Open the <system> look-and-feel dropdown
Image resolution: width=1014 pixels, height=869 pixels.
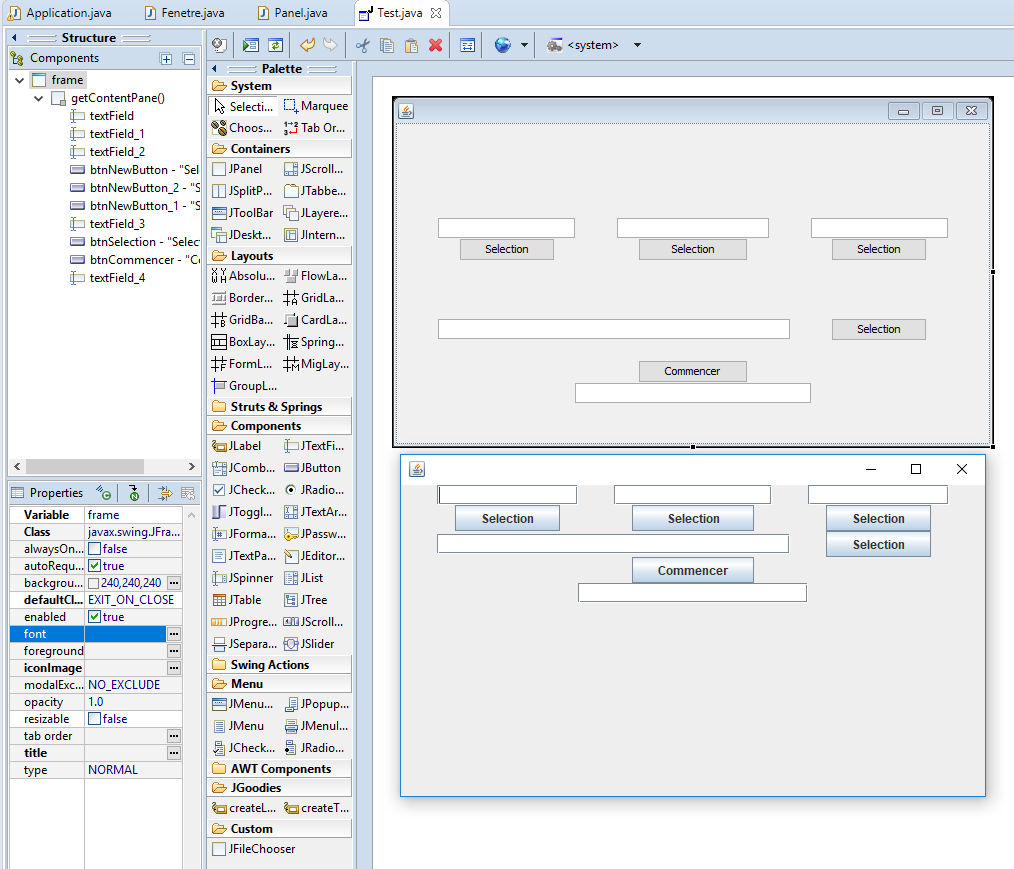637,46
